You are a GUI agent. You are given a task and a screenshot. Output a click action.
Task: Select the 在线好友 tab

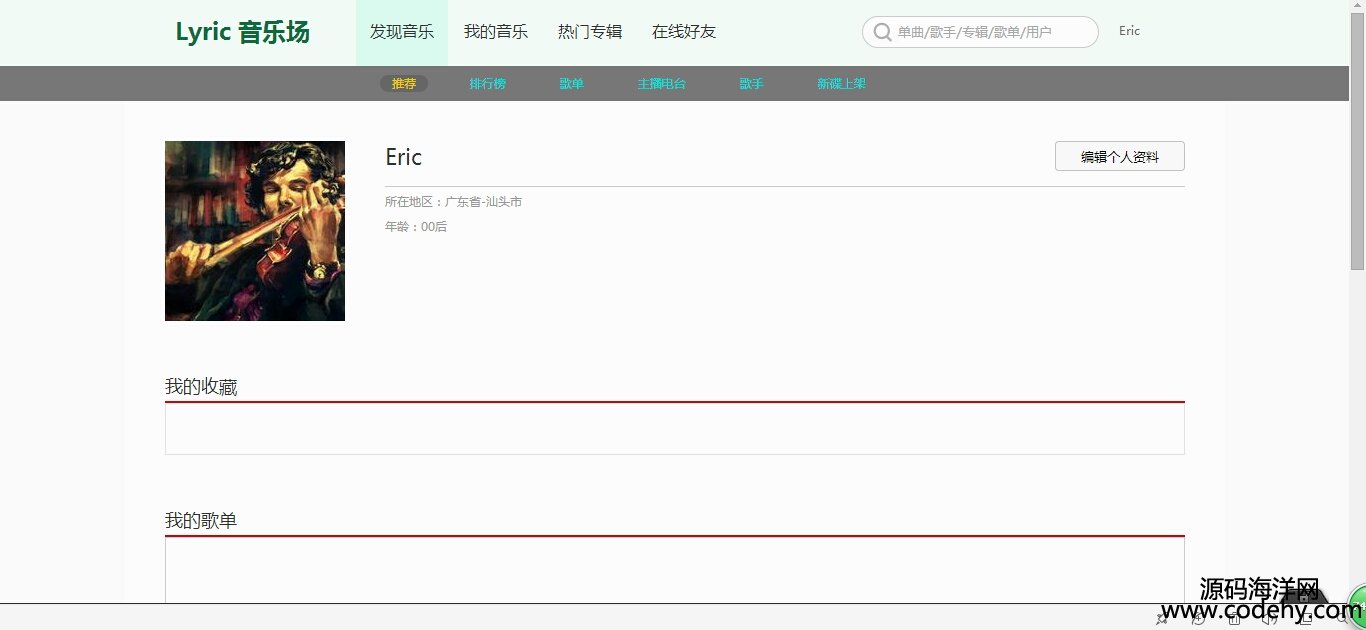[684, 32]
